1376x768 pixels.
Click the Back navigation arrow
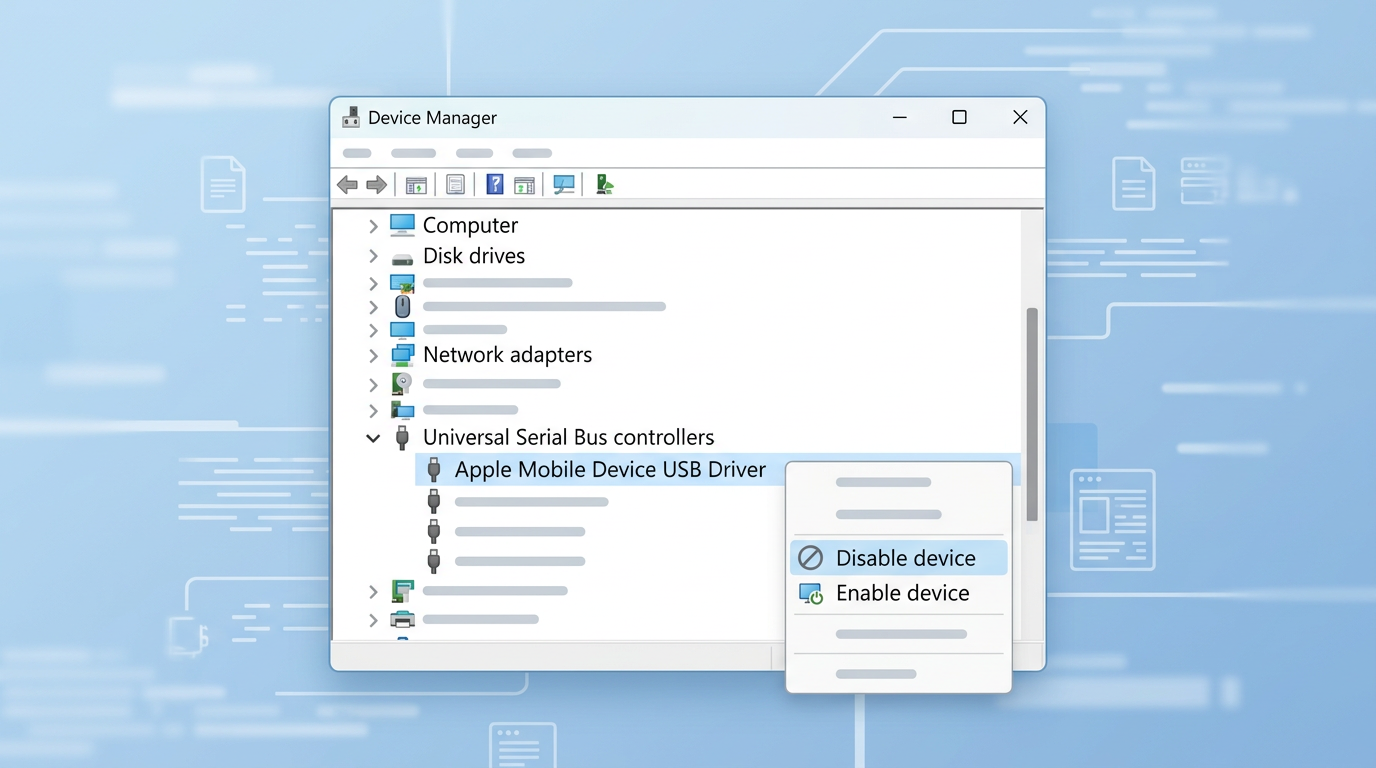pyautogui.click(x=347, y=184)
